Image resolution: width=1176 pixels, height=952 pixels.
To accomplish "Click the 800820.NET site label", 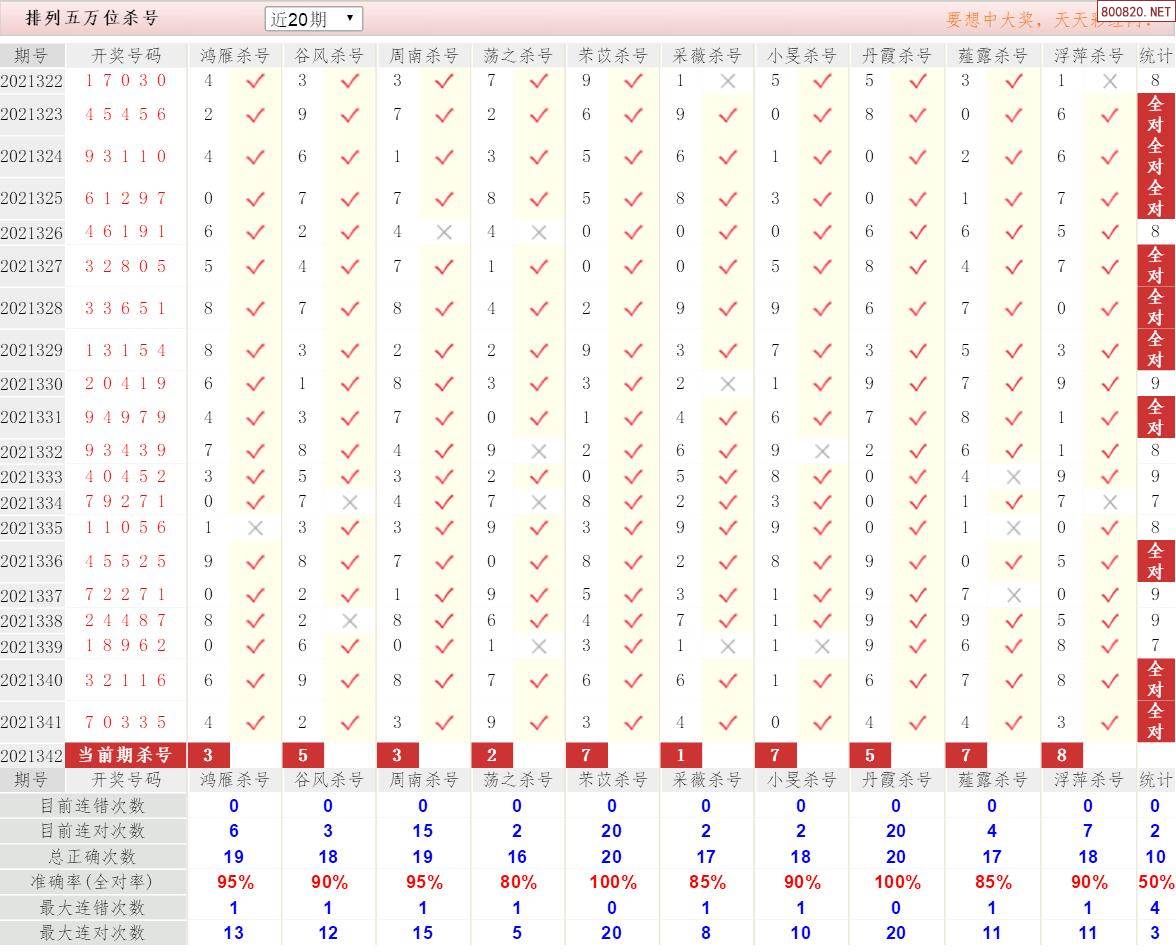I will tap(1136, 11).
